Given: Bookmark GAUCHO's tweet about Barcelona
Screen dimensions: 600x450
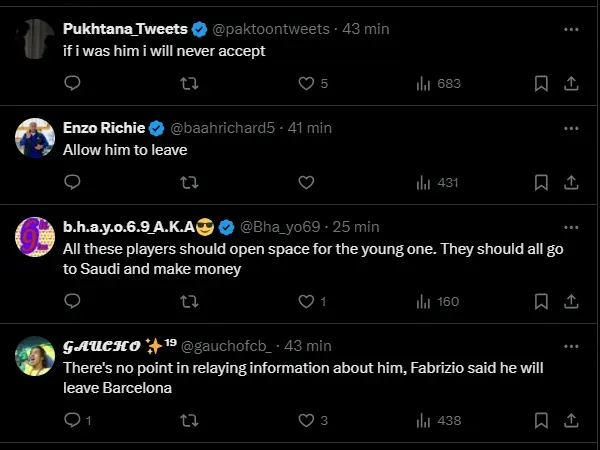Looking at the screenshot, I should click(x=541, y=421).
